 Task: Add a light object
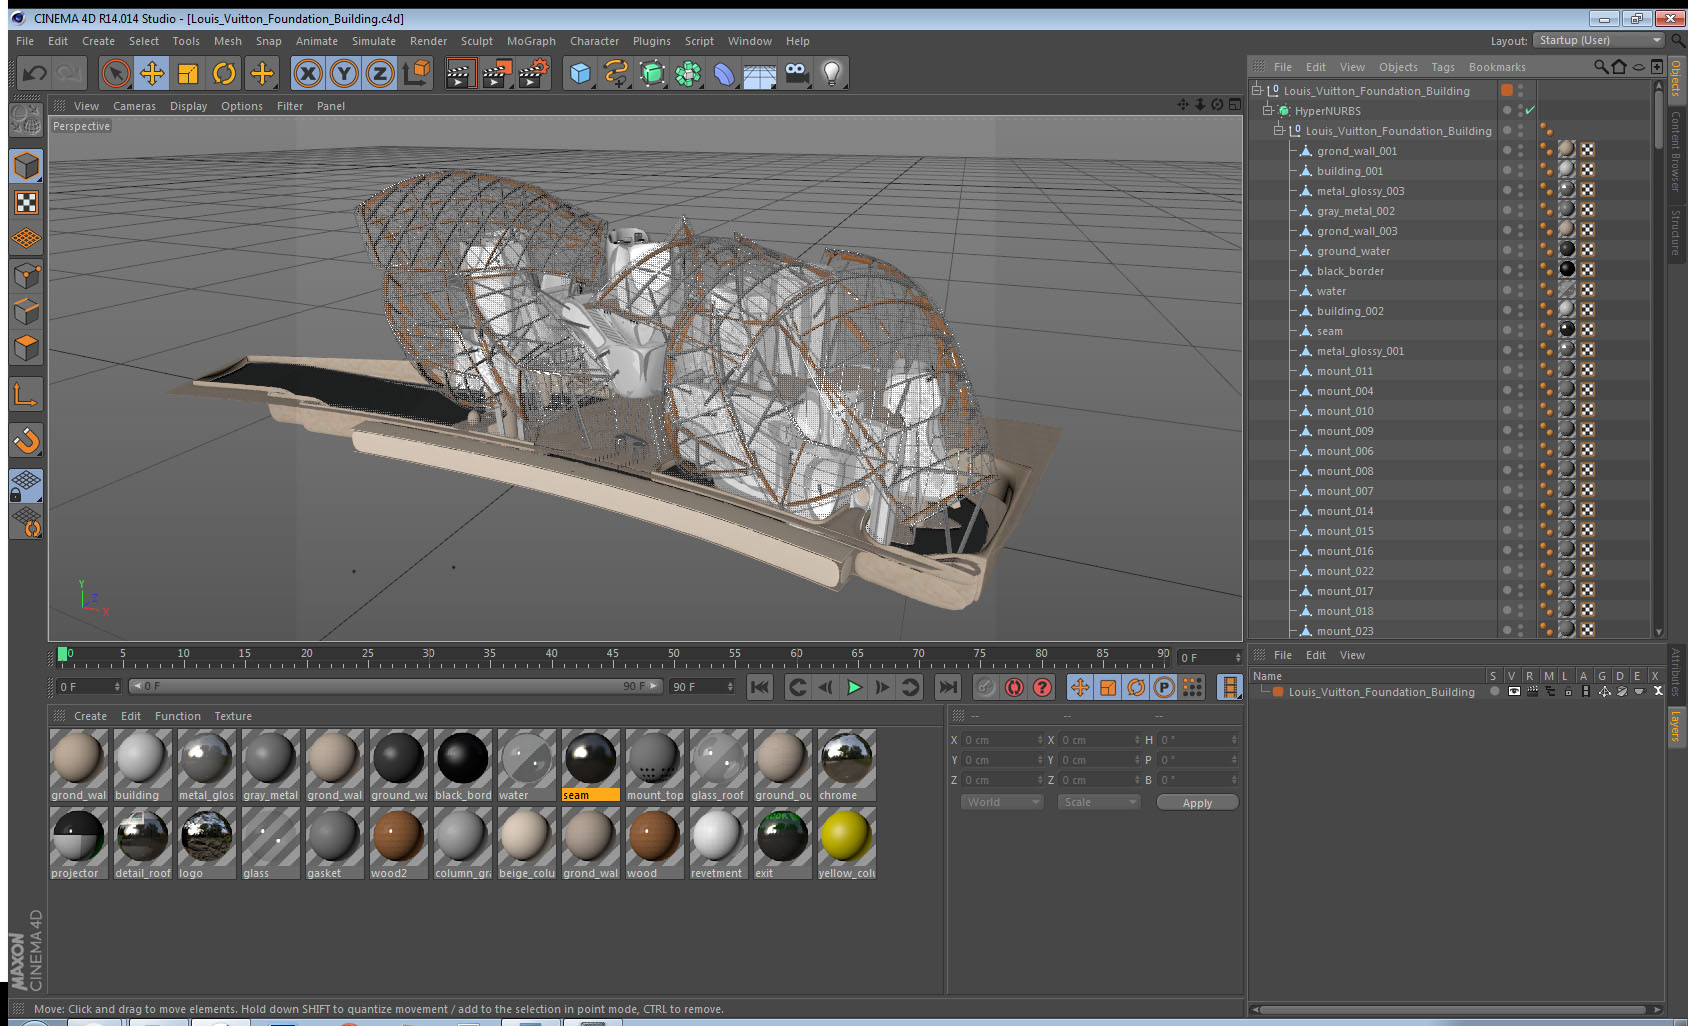(x=832, y=73)
